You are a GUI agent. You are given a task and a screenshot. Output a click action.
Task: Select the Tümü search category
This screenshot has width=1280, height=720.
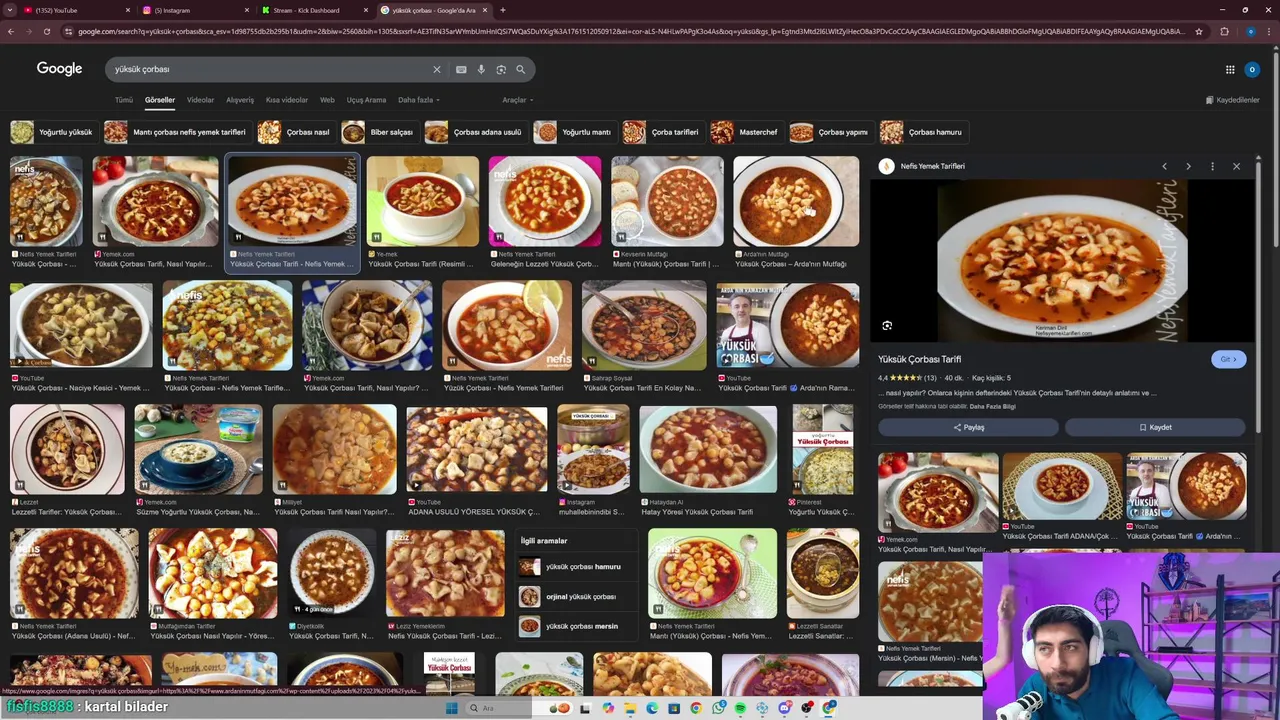point(123,100)
